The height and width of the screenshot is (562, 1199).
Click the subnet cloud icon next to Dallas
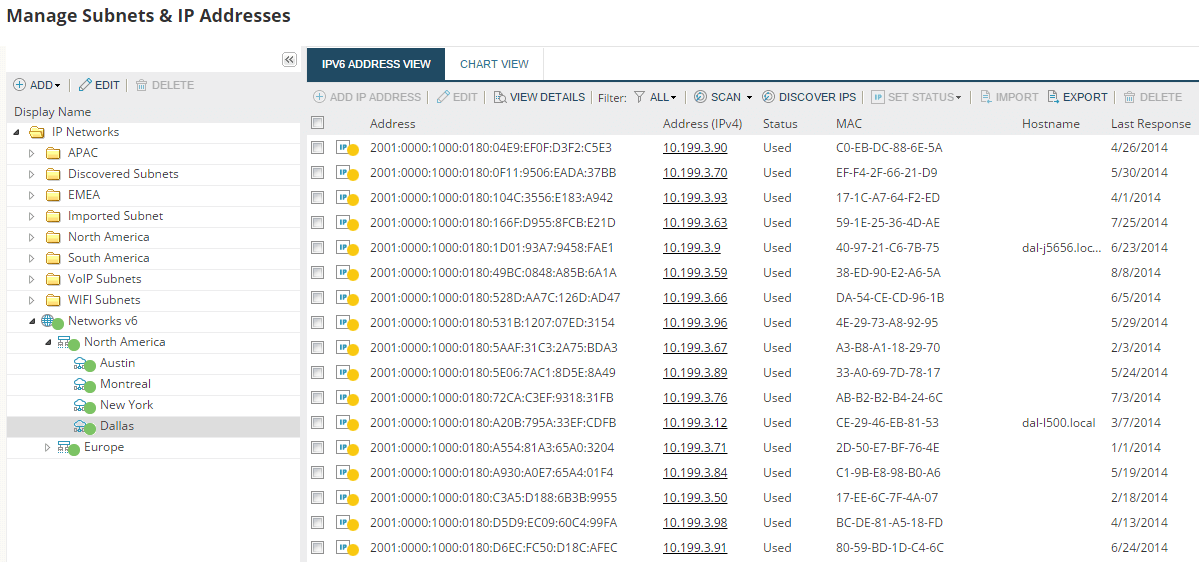point(80,425)
